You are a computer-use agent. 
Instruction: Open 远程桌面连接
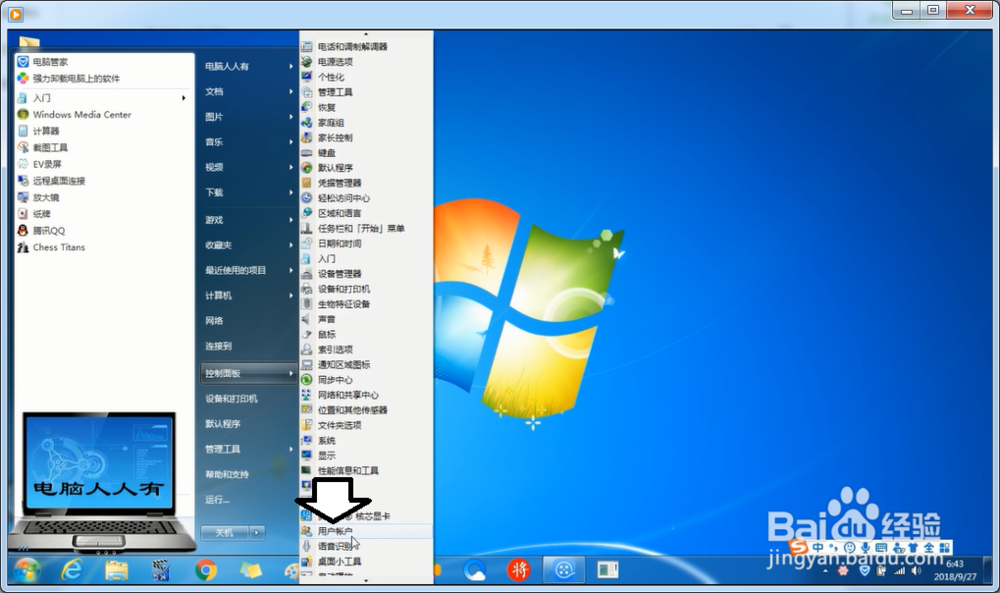click(x=51, y=180)
